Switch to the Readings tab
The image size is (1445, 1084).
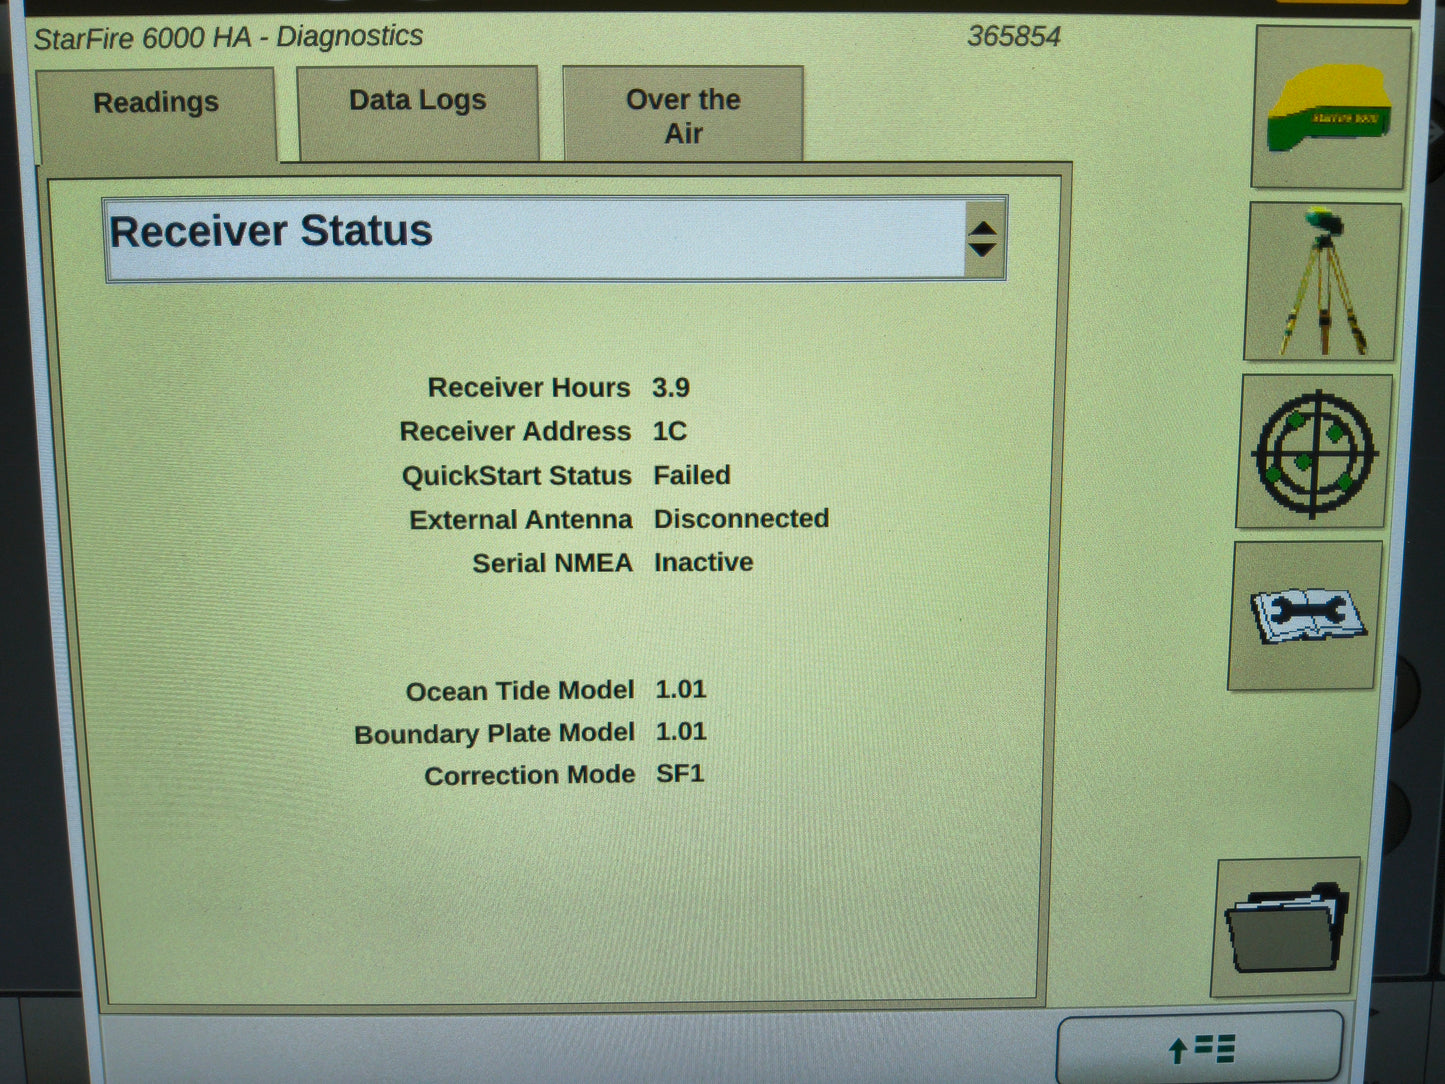[x=156, y=113]
